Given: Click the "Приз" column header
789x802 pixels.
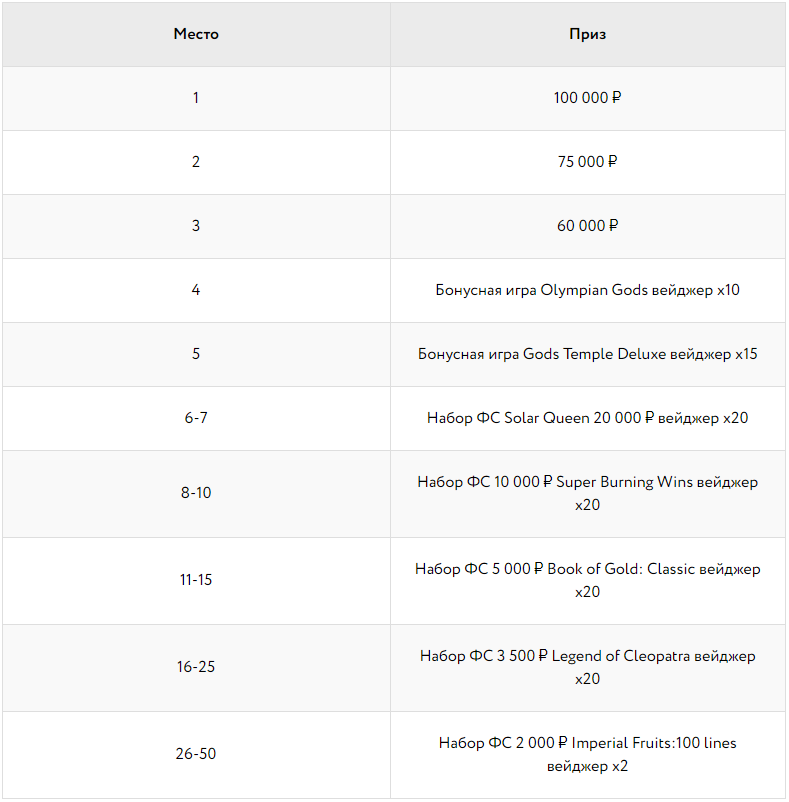Looking at the screenshot, I should tap(588, 34).
